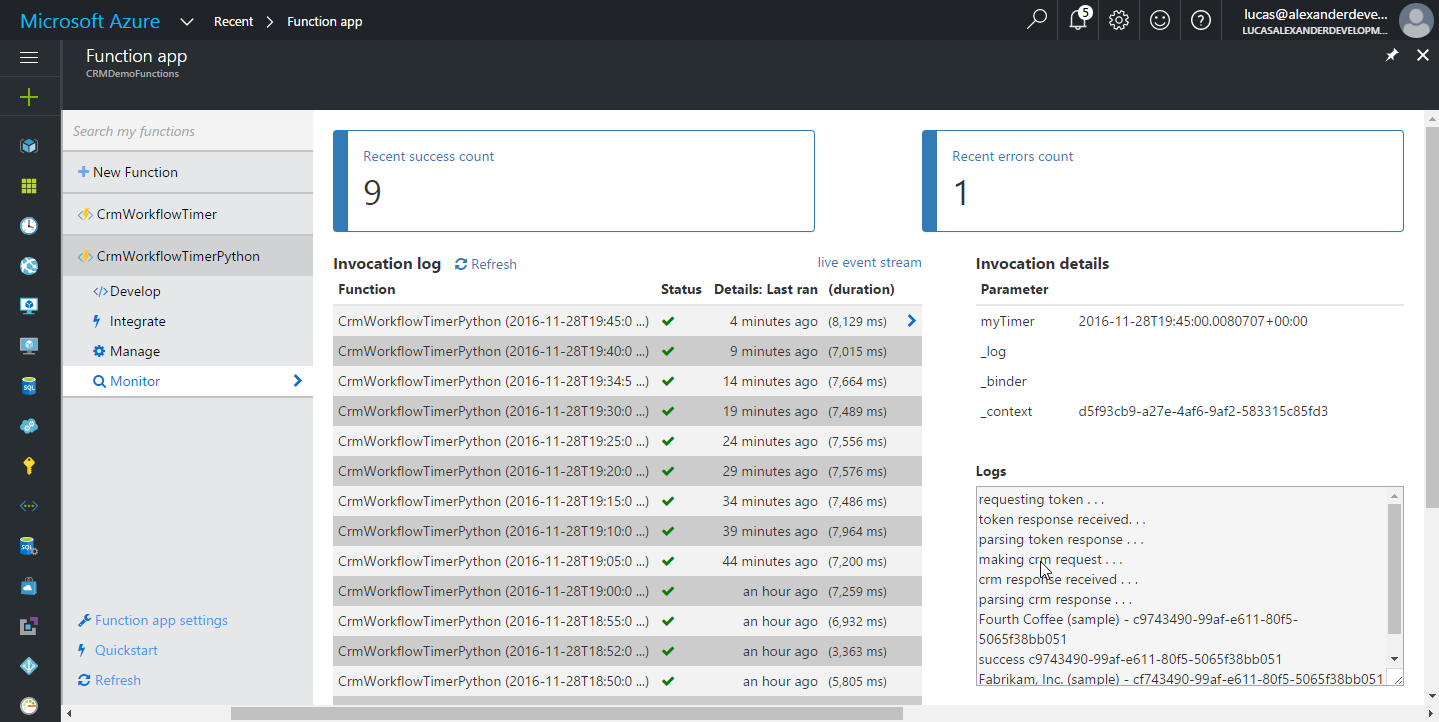
Task: Click the Recent errors count tile
Action: [x=1163, y=181]
